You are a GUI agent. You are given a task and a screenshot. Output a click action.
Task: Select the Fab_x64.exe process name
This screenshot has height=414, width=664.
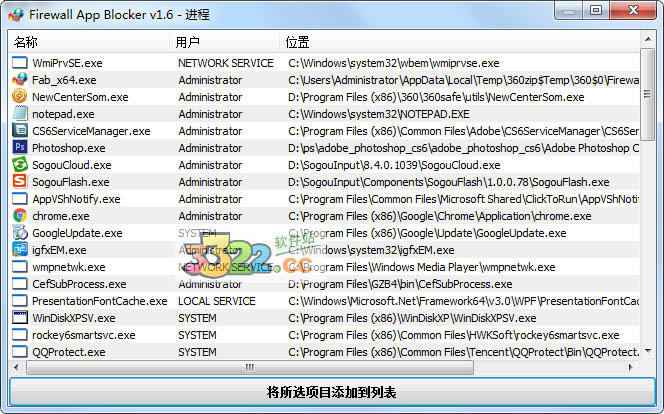pyautogui.click(x=64, y=80)
